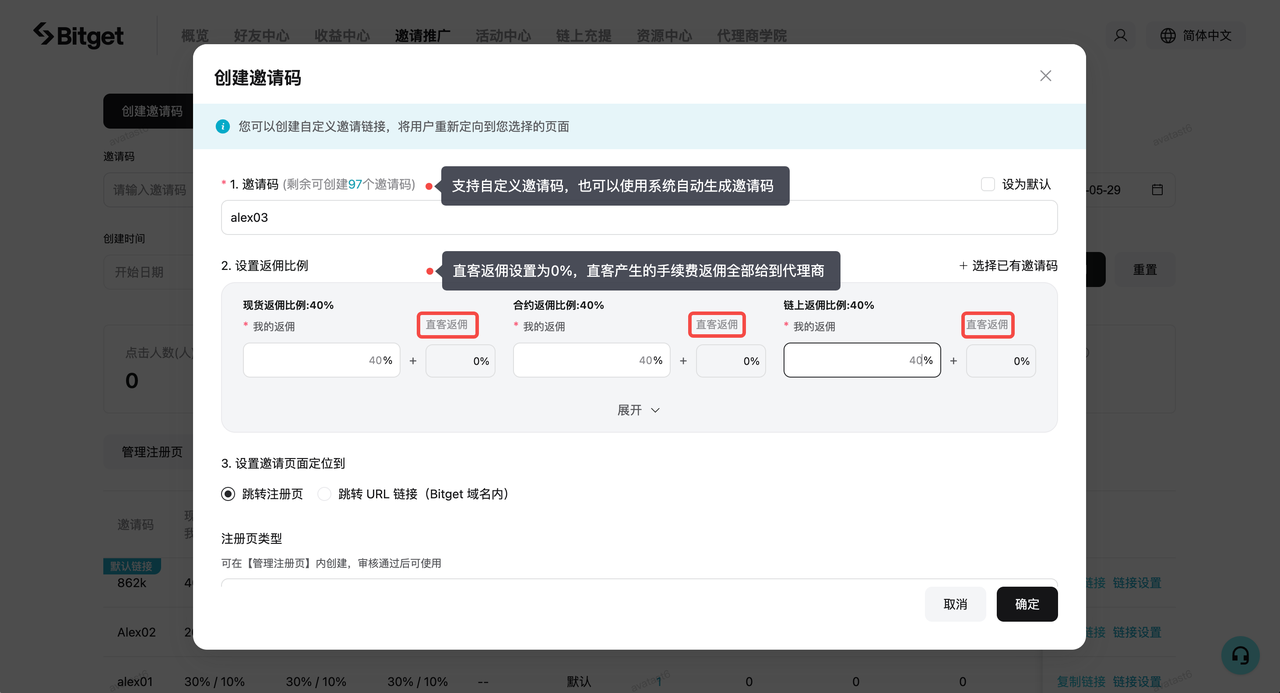This screenshot has width=1280, height=693.
Task: Close the 创建邀请码 dialog with X icon
Action: [1045, 76]
